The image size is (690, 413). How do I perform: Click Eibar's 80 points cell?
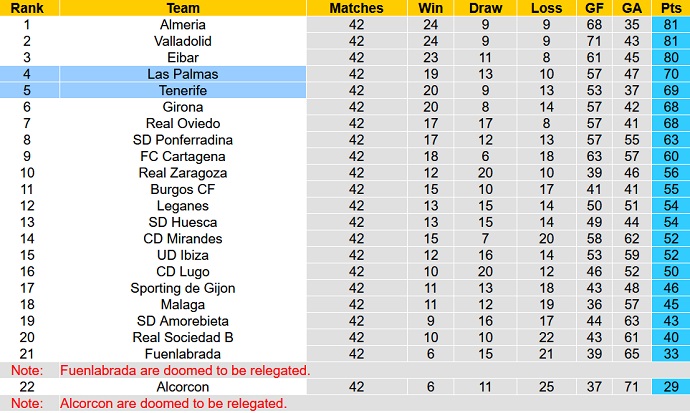pyautogui.click(x=669, y=57)
